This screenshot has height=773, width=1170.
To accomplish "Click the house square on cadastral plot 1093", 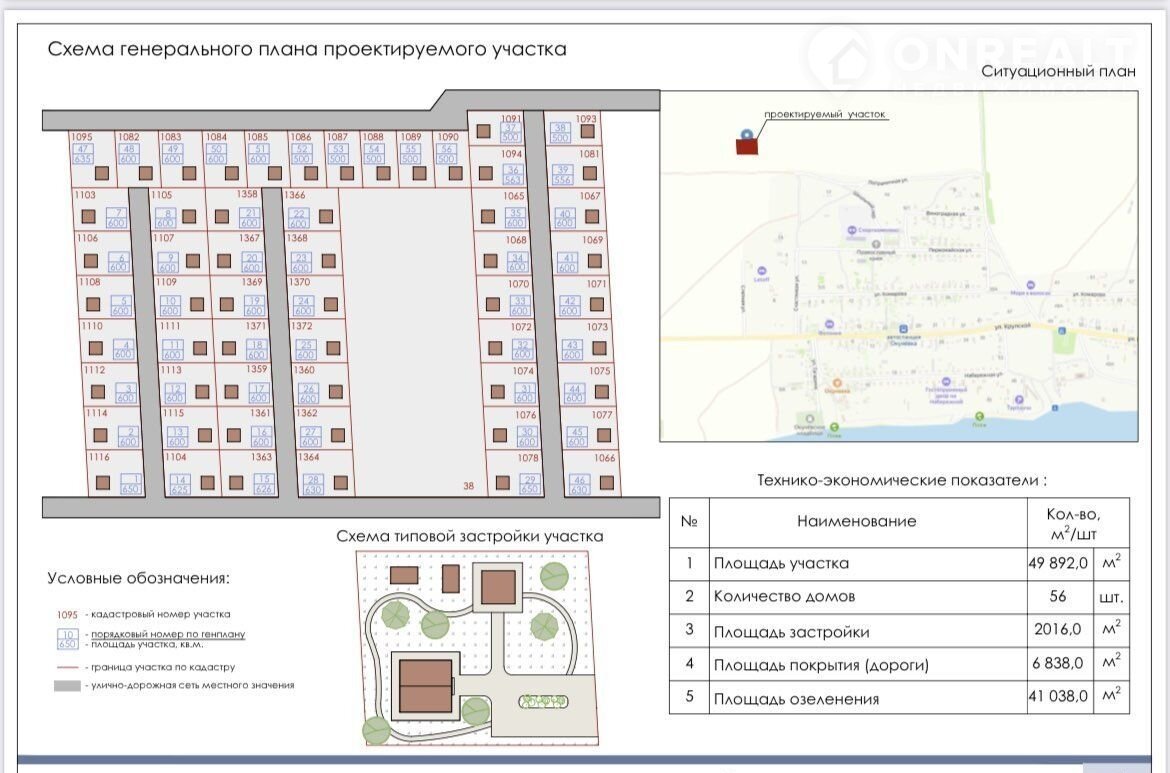I will pyautogui.click(x=588, y=130).
